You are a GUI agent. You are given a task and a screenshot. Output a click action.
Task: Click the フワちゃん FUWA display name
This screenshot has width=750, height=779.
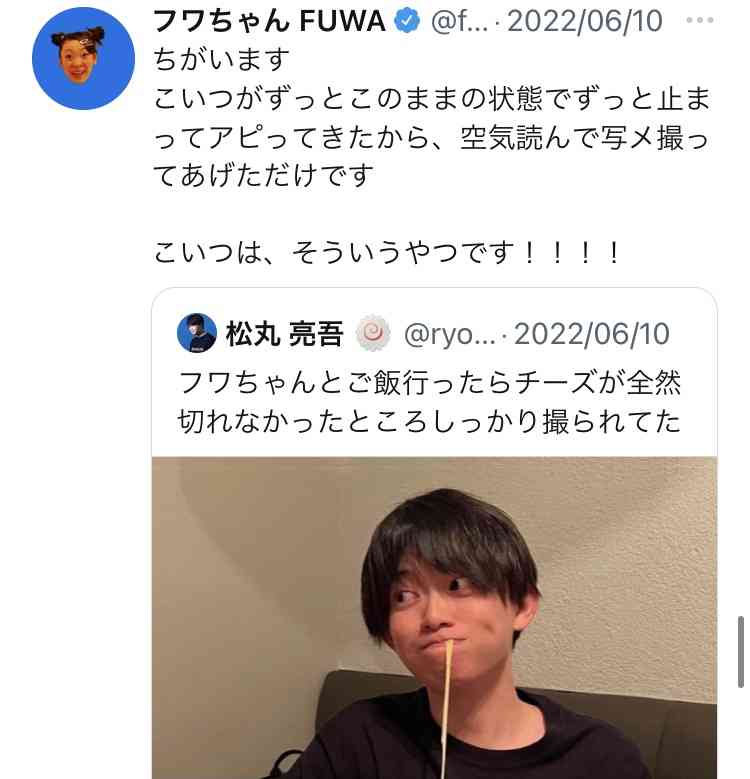point(269,21)
